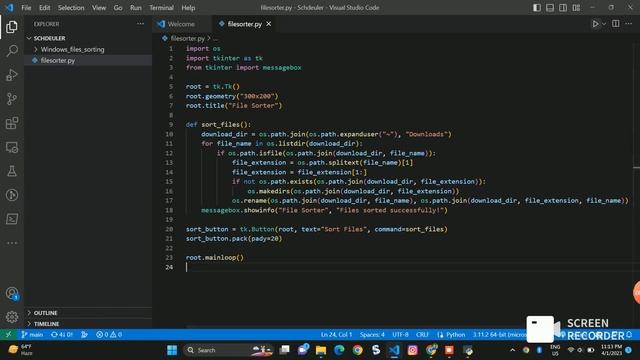Open the Windows Start menu
The height and width of the screenshot is (360, 640).
click(172, 350)
